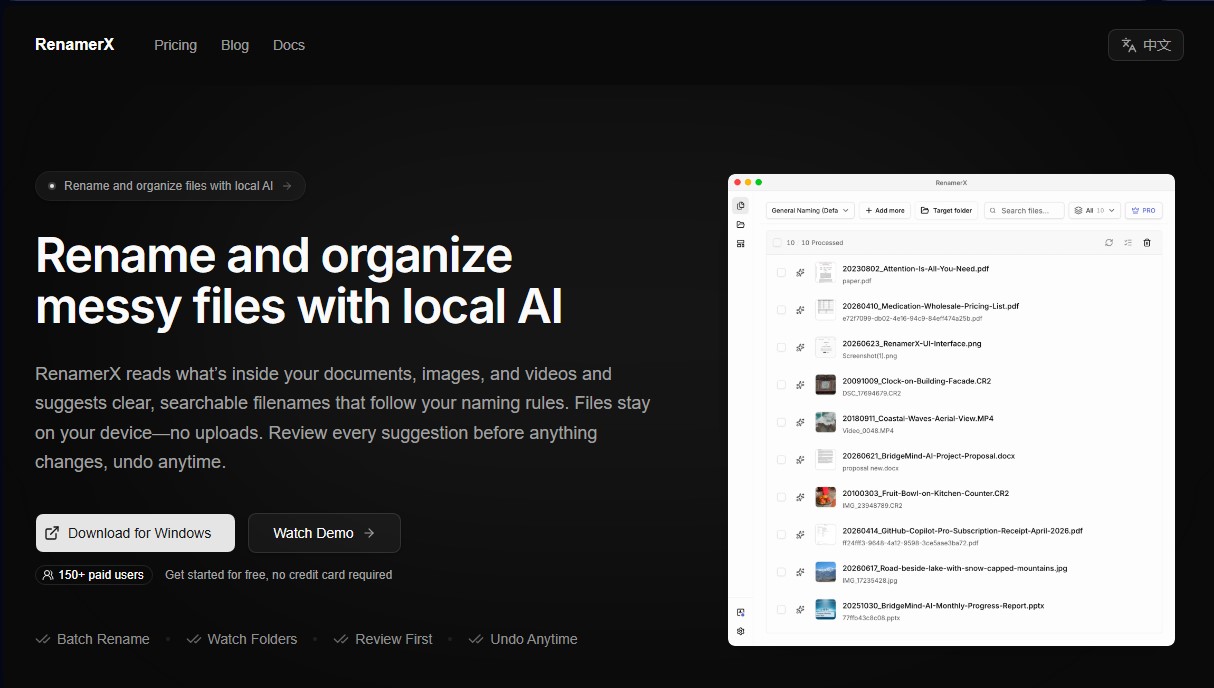Click the Batch Rename feature text

[103, 639]
